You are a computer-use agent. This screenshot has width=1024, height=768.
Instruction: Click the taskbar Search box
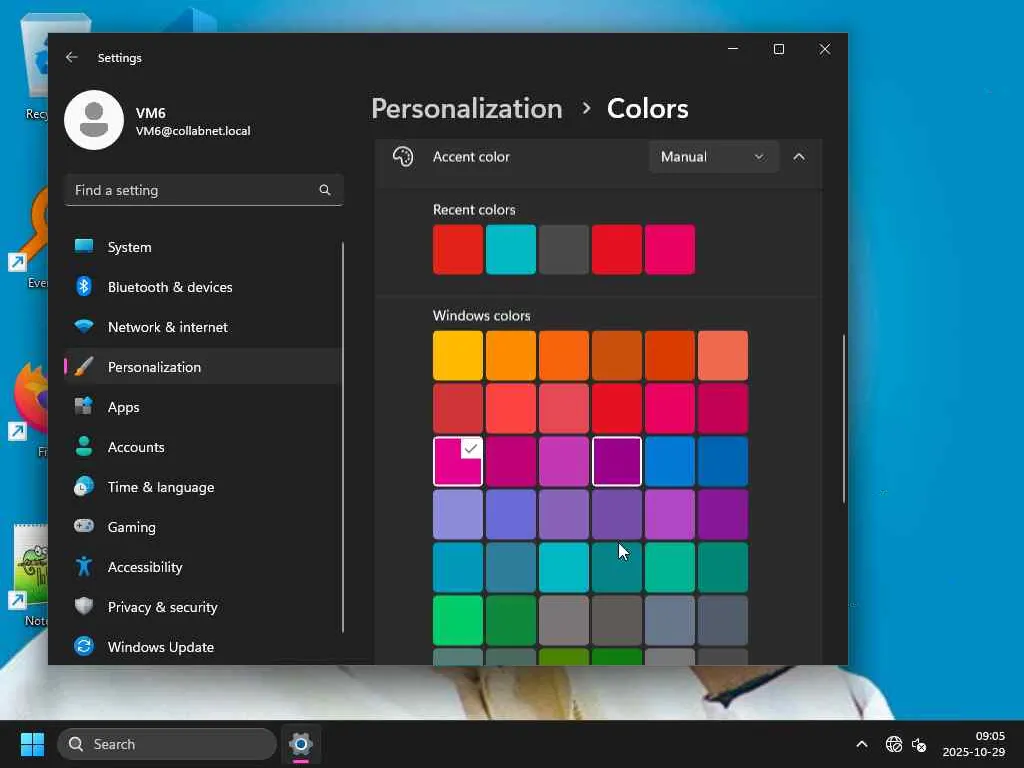point(167,744)
